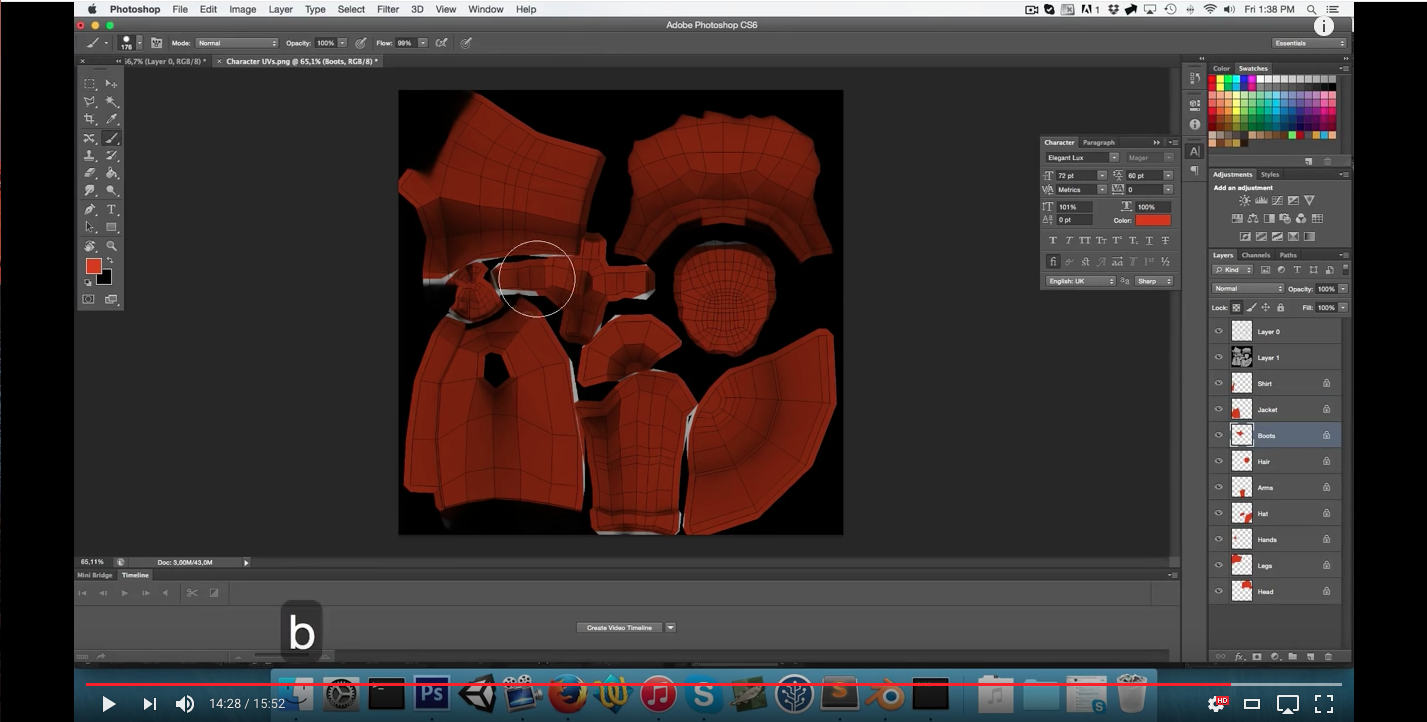Click the leading 60 pt field
The height and width of the screenshot is (722, 1427).
(1143, 175)
